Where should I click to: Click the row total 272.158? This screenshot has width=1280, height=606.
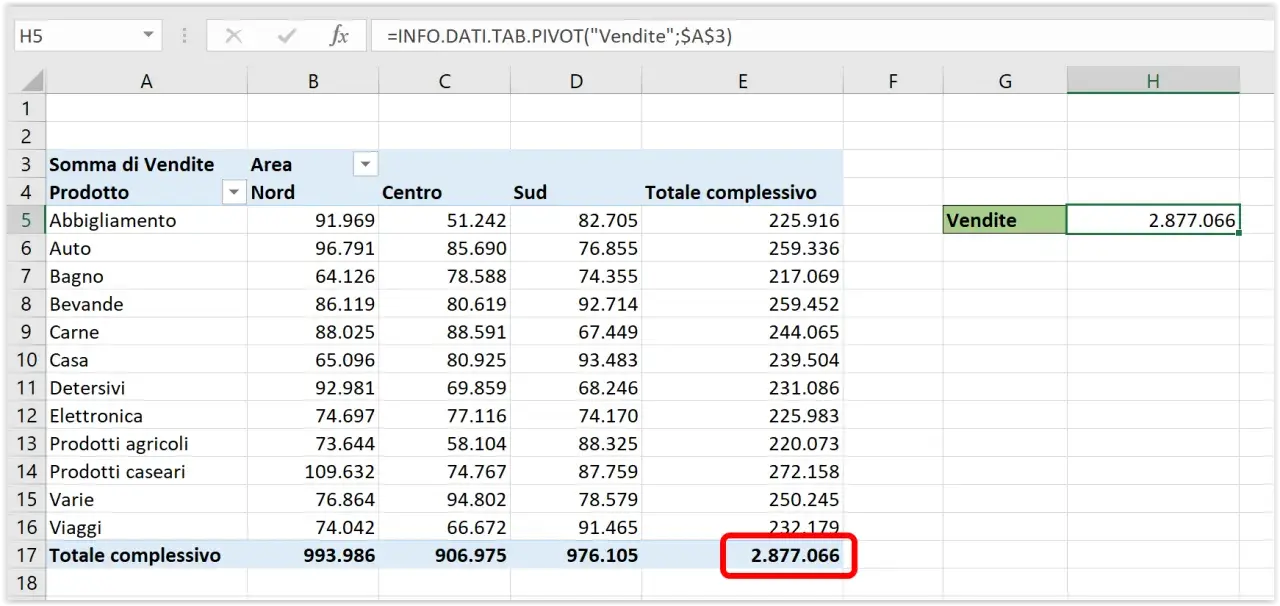(804, 471)
